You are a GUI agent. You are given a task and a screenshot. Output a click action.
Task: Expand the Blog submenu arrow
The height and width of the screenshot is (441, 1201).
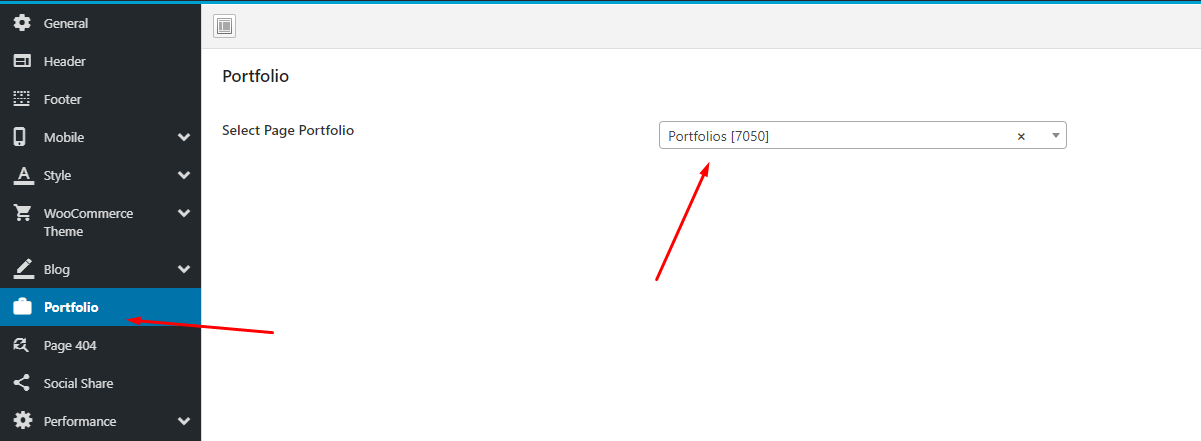point(184,269)
